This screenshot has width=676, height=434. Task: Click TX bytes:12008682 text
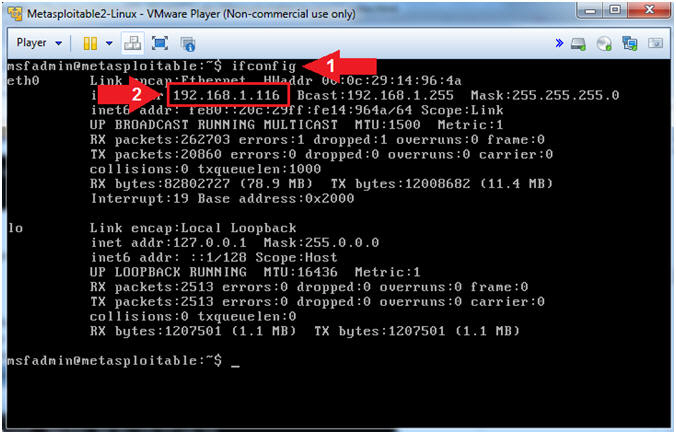[x=401, y=184]
